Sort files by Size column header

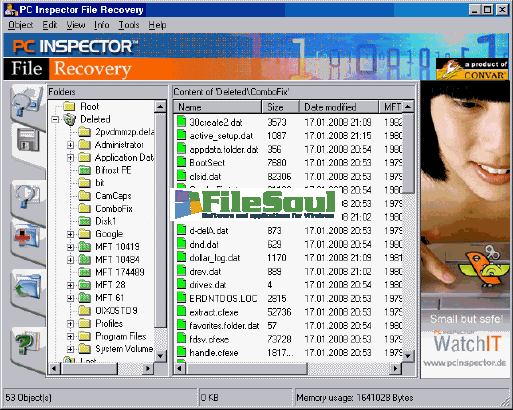(x=280, y=107)
